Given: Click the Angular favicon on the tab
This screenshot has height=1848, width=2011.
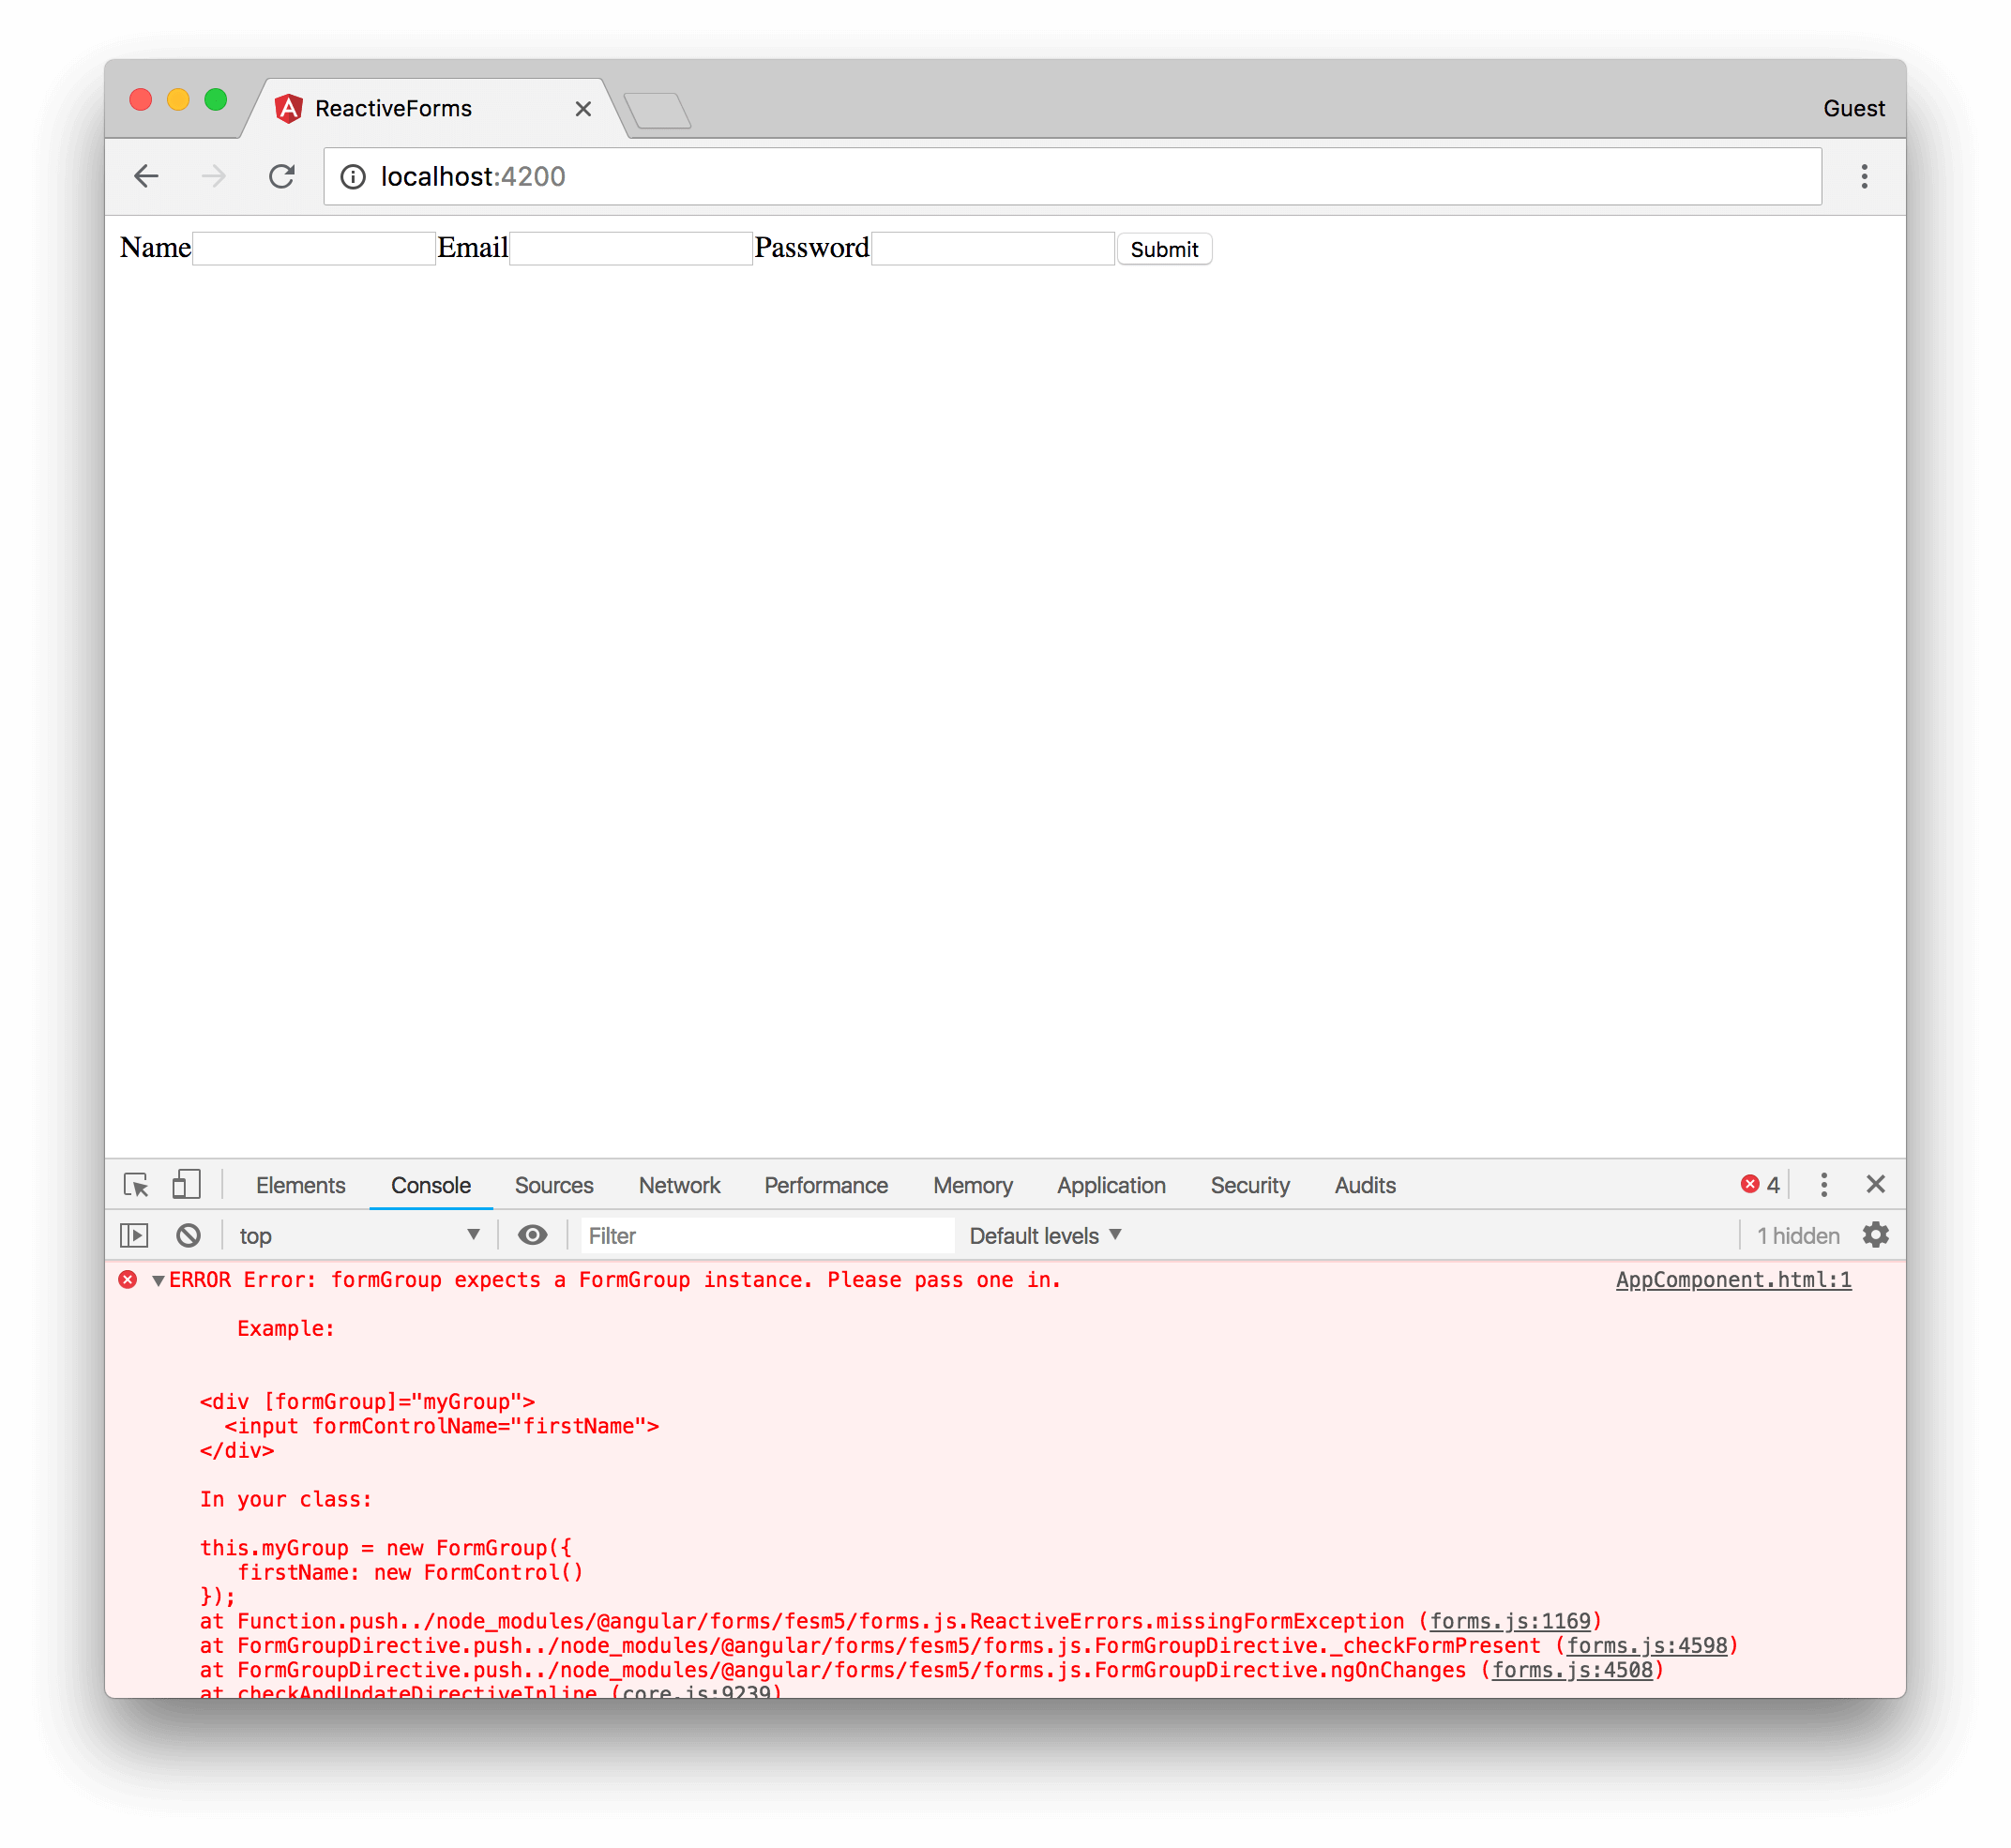Looking at the screenshot, I should [x=289, y=108].
